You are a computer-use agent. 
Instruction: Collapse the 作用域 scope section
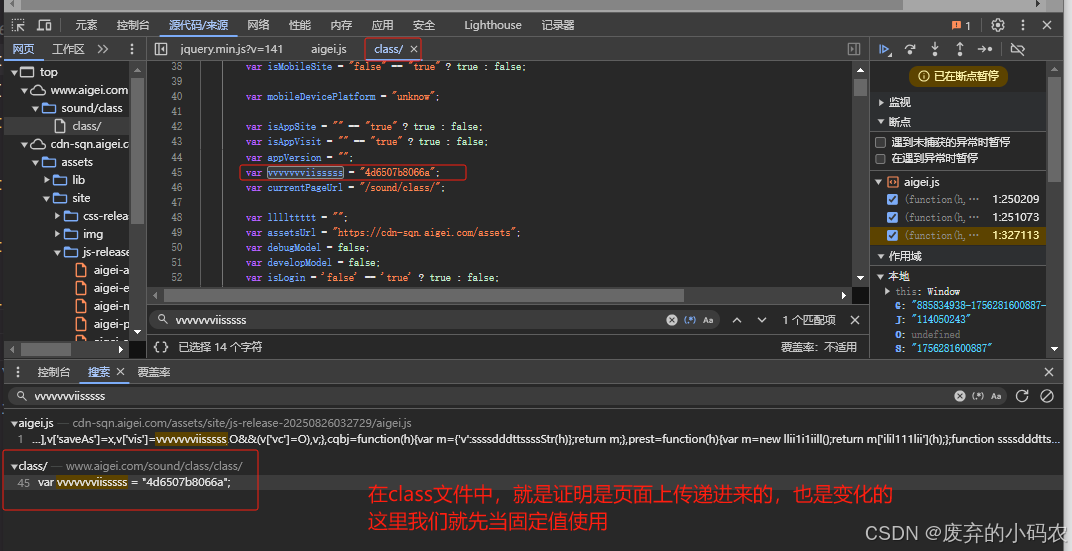pos(881,256)
